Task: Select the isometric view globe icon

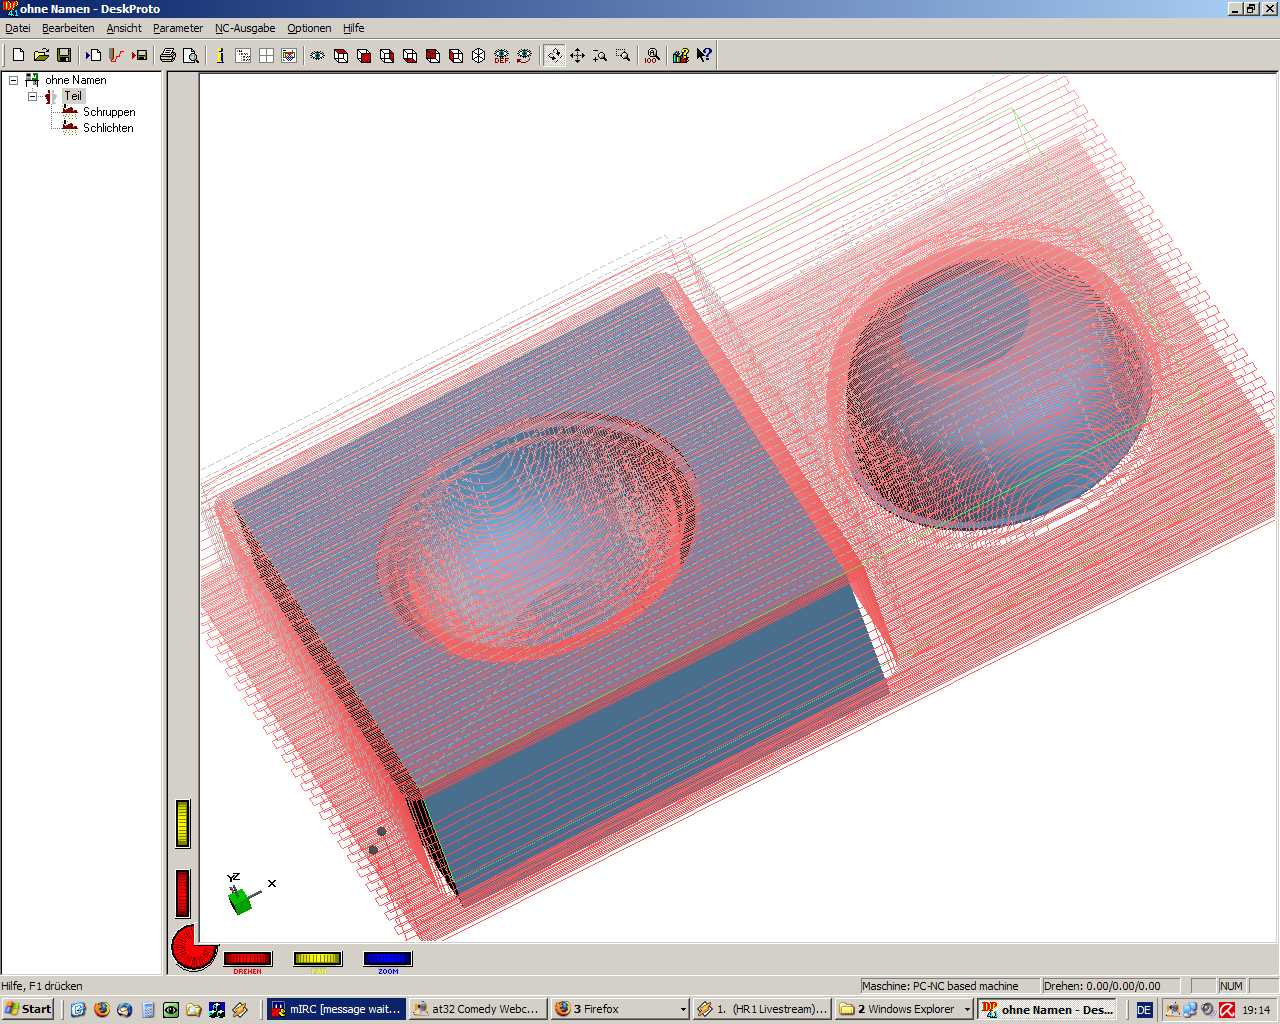Action: 478,56
